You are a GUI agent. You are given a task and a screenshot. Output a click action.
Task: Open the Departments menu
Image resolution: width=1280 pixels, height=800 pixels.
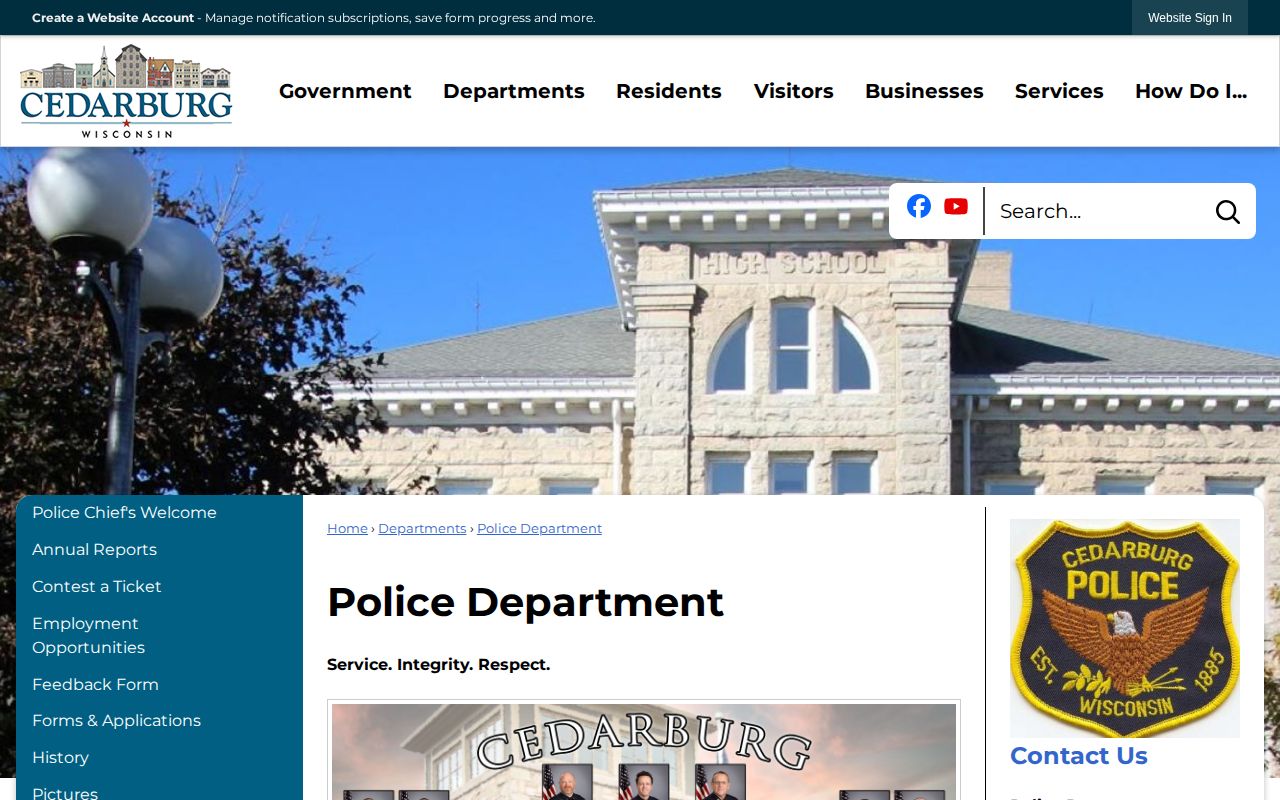[x=514, y=91]
